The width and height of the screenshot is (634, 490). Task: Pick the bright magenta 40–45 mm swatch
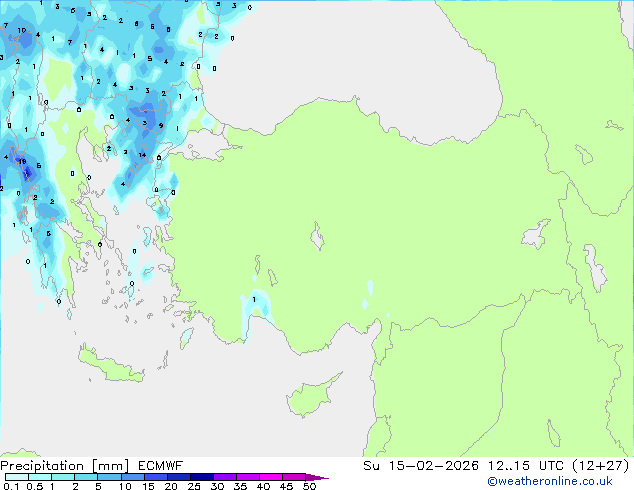271,477
